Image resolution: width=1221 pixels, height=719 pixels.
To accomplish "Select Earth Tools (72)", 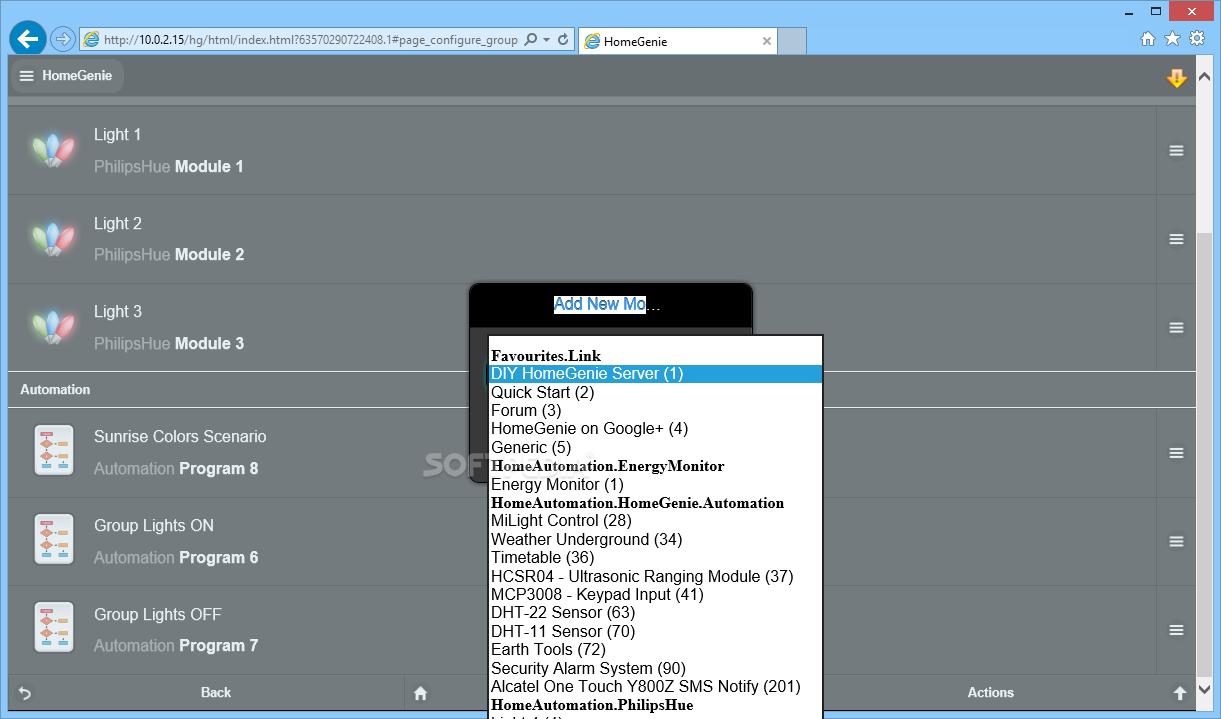I will pos(656,649).
